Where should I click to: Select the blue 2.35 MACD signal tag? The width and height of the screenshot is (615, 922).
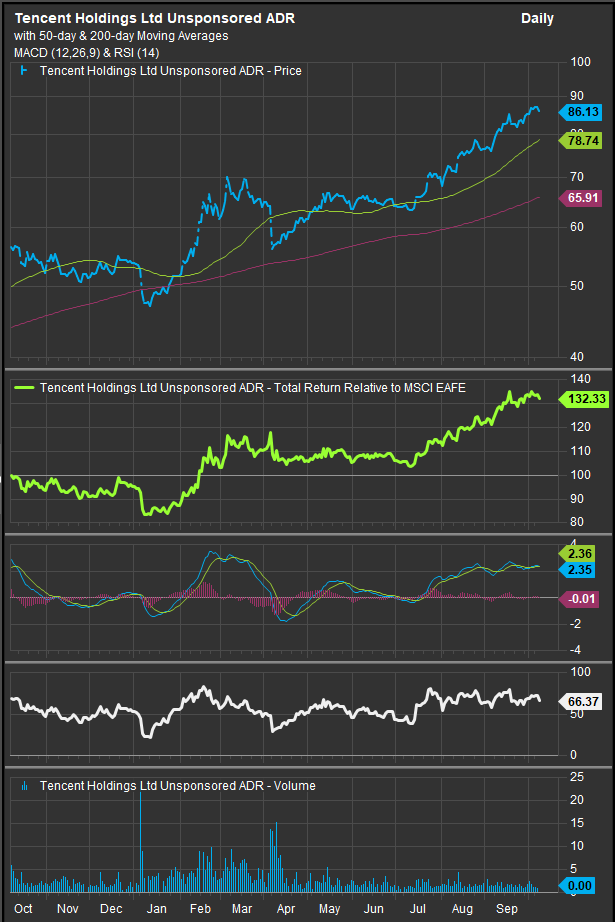coord(581,569)
